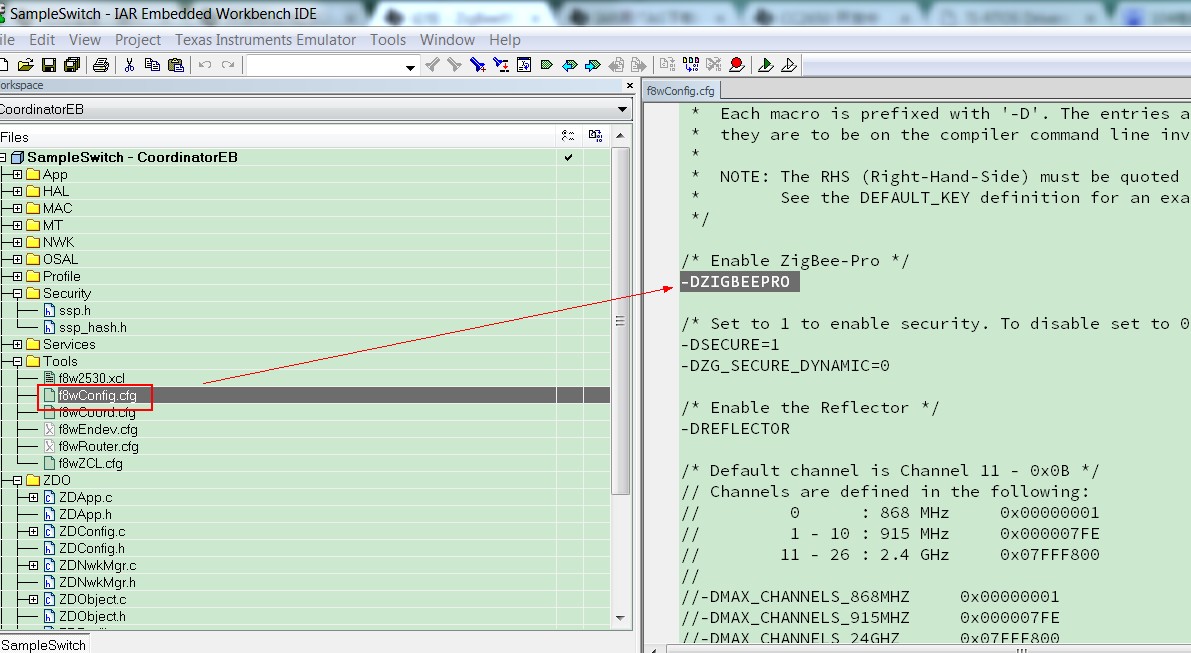Select f8wZCL.cfg file
The width and height of the screenshot is (1191, 653).
click(x=90, y=463)
